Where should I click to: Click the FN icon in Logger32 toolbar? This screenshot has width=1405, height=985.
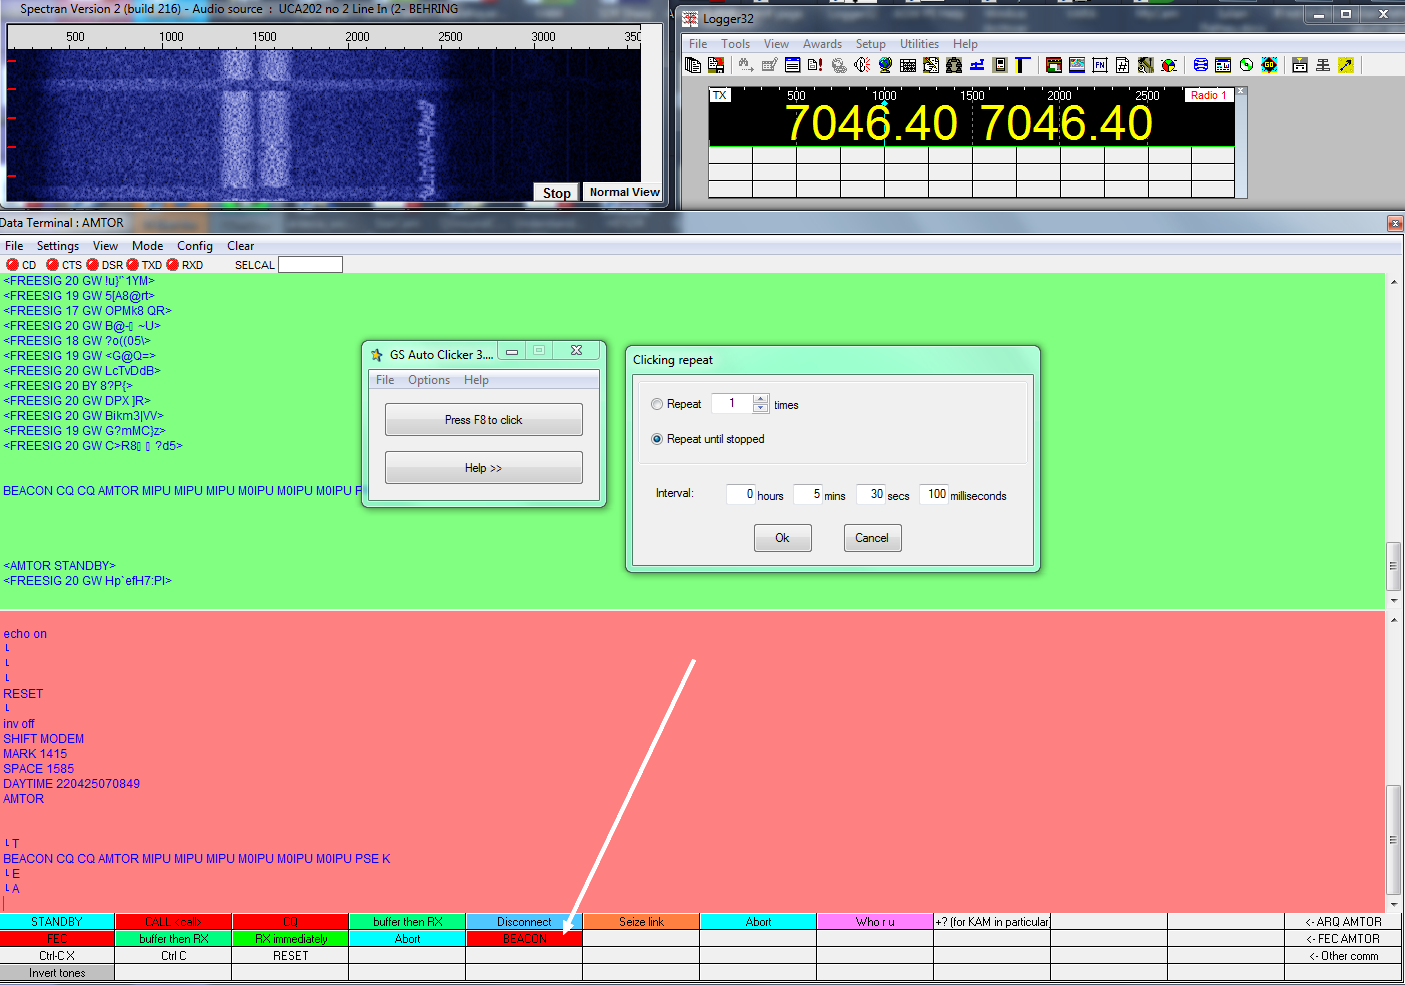click(x=1100, y=65)
